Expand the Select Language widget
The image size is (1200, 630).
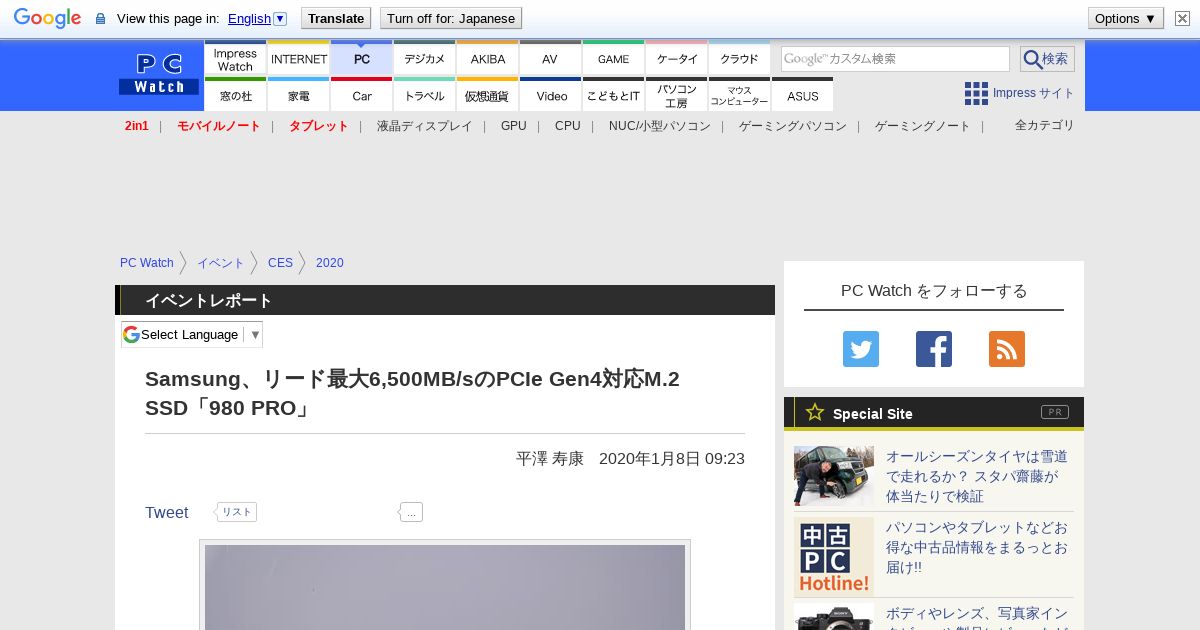(x=192, y=334)
